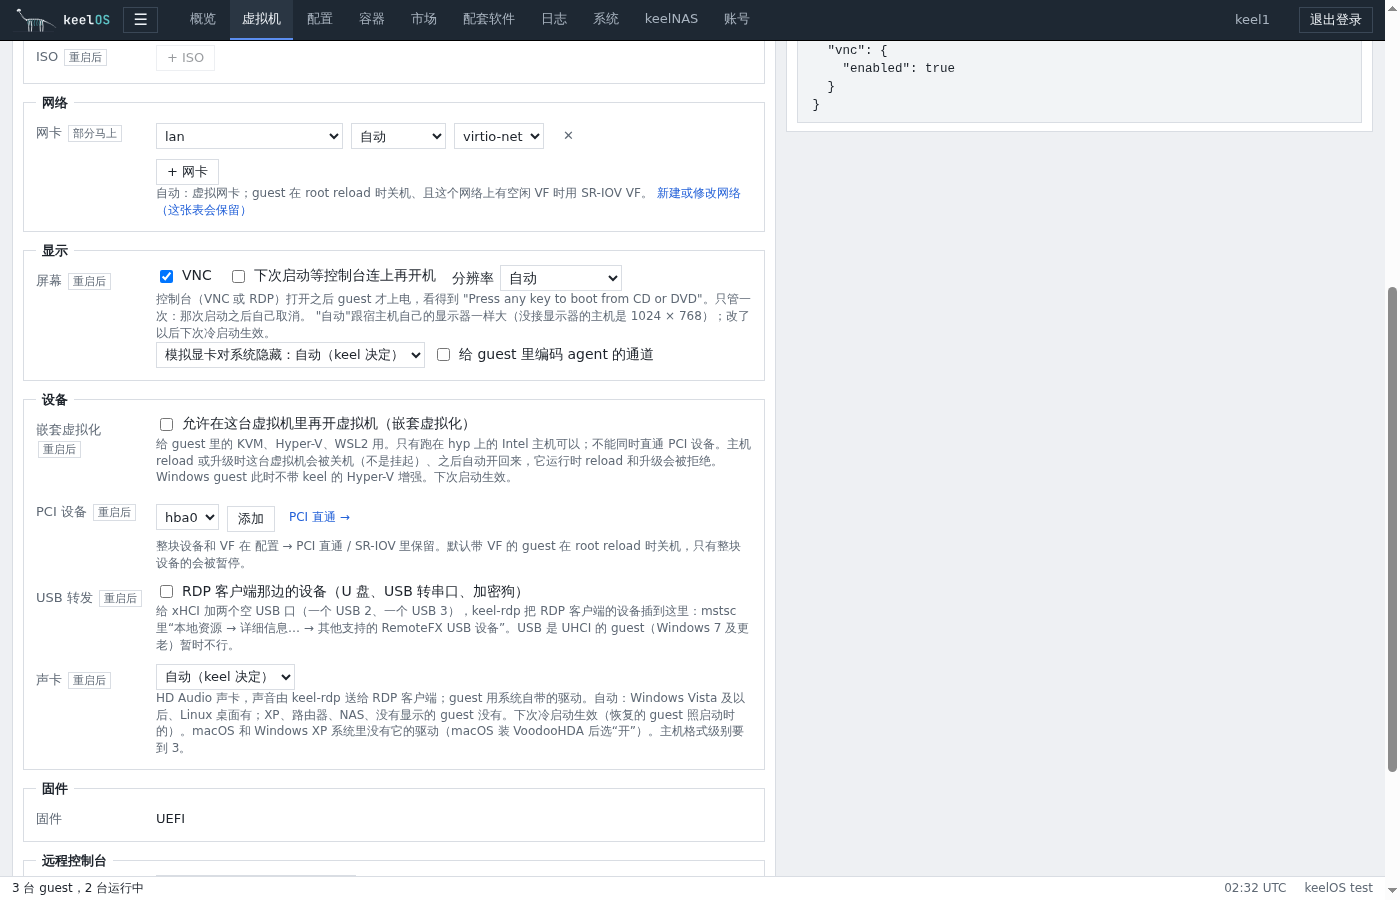
Task: Open the 分辨率 resolution dropdown
Action: (561, 278)
